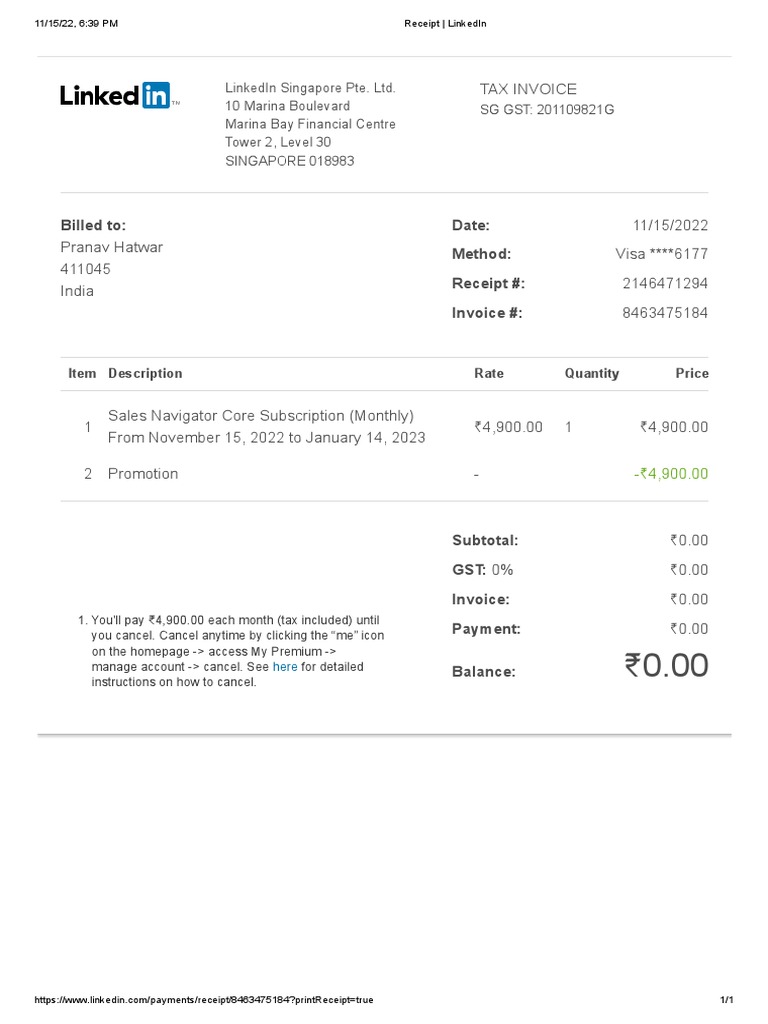This screenshot has height=1024, width=768.
Task: Click the 'Receipt | LinkedIn' page title
Action: 445,24
